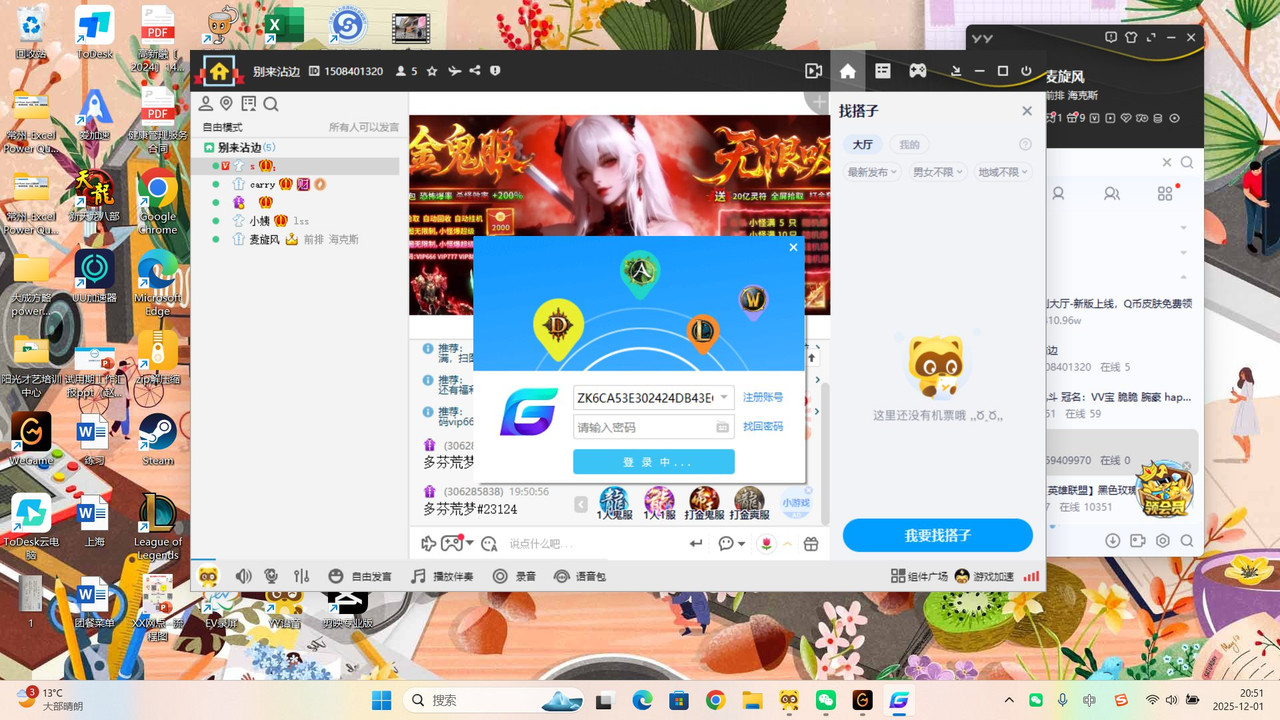Open the 自由发言 speaking mode selector
The height and width of the screenshot is (720, 1280).
(361, 576)
